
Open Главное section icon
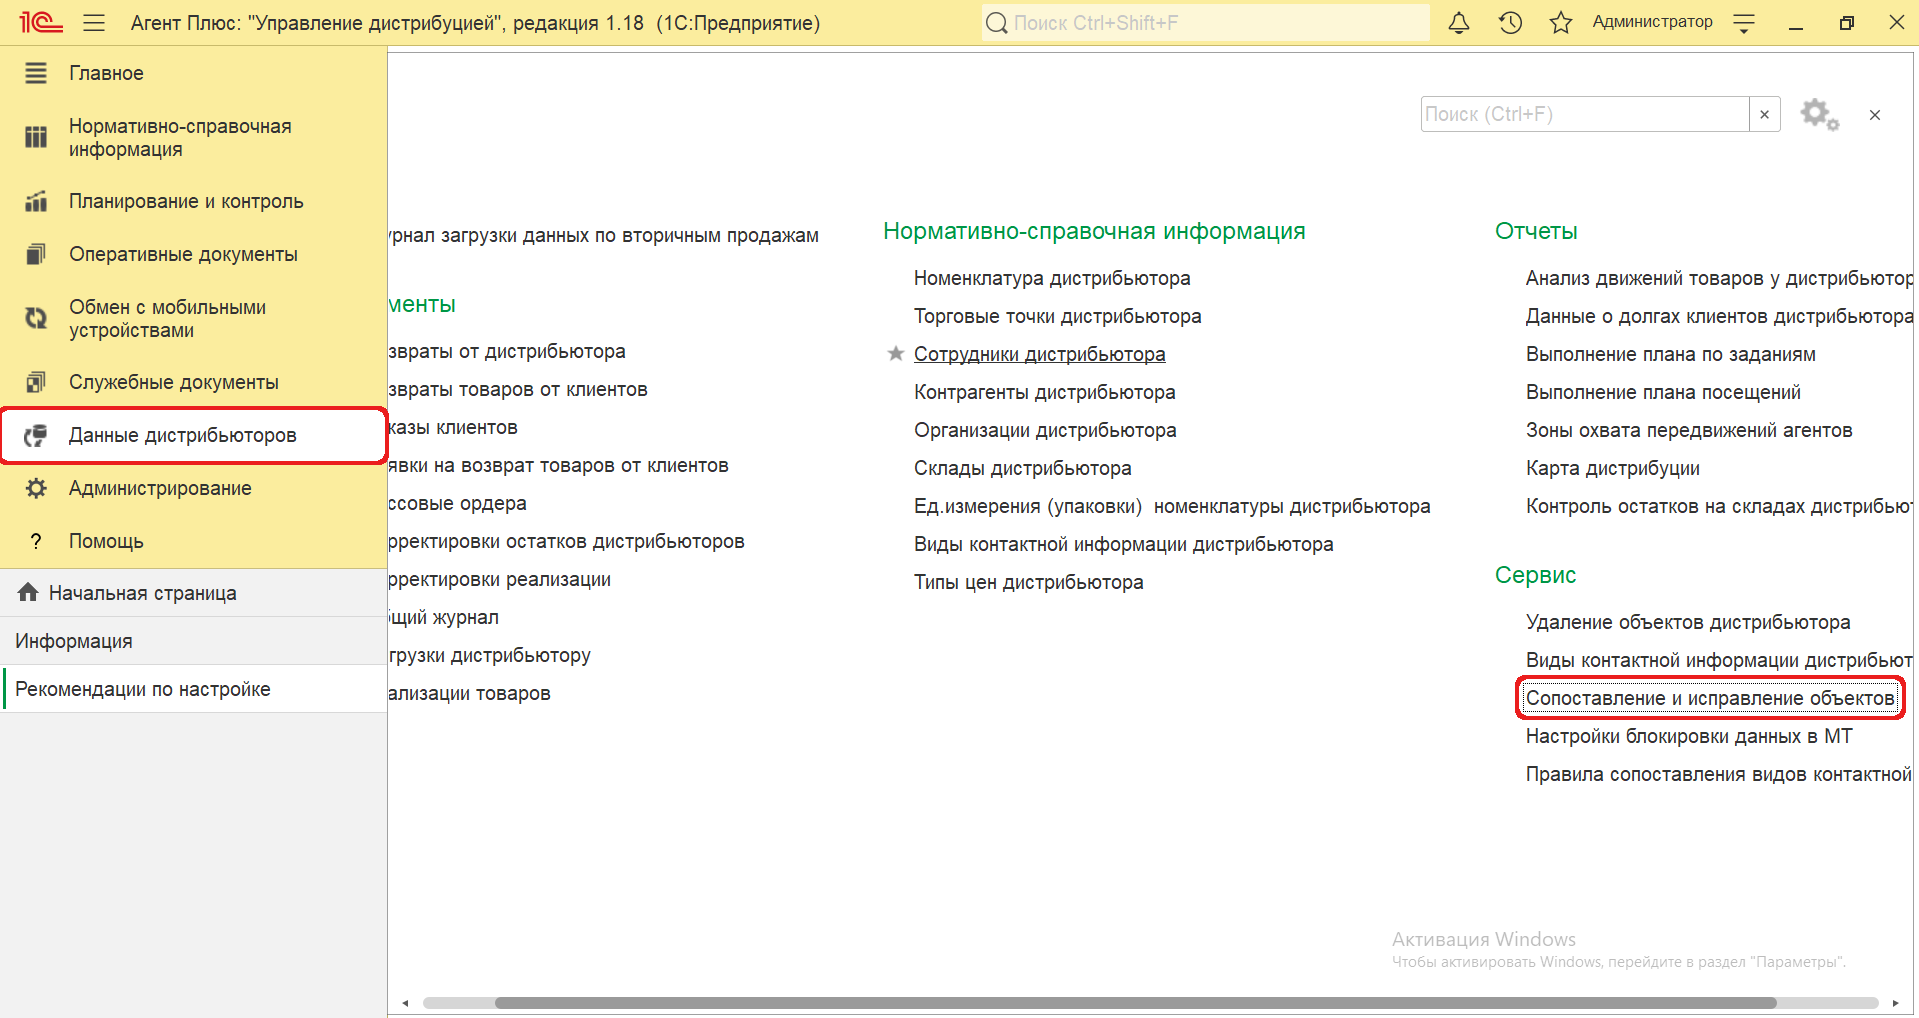point(36,73)
